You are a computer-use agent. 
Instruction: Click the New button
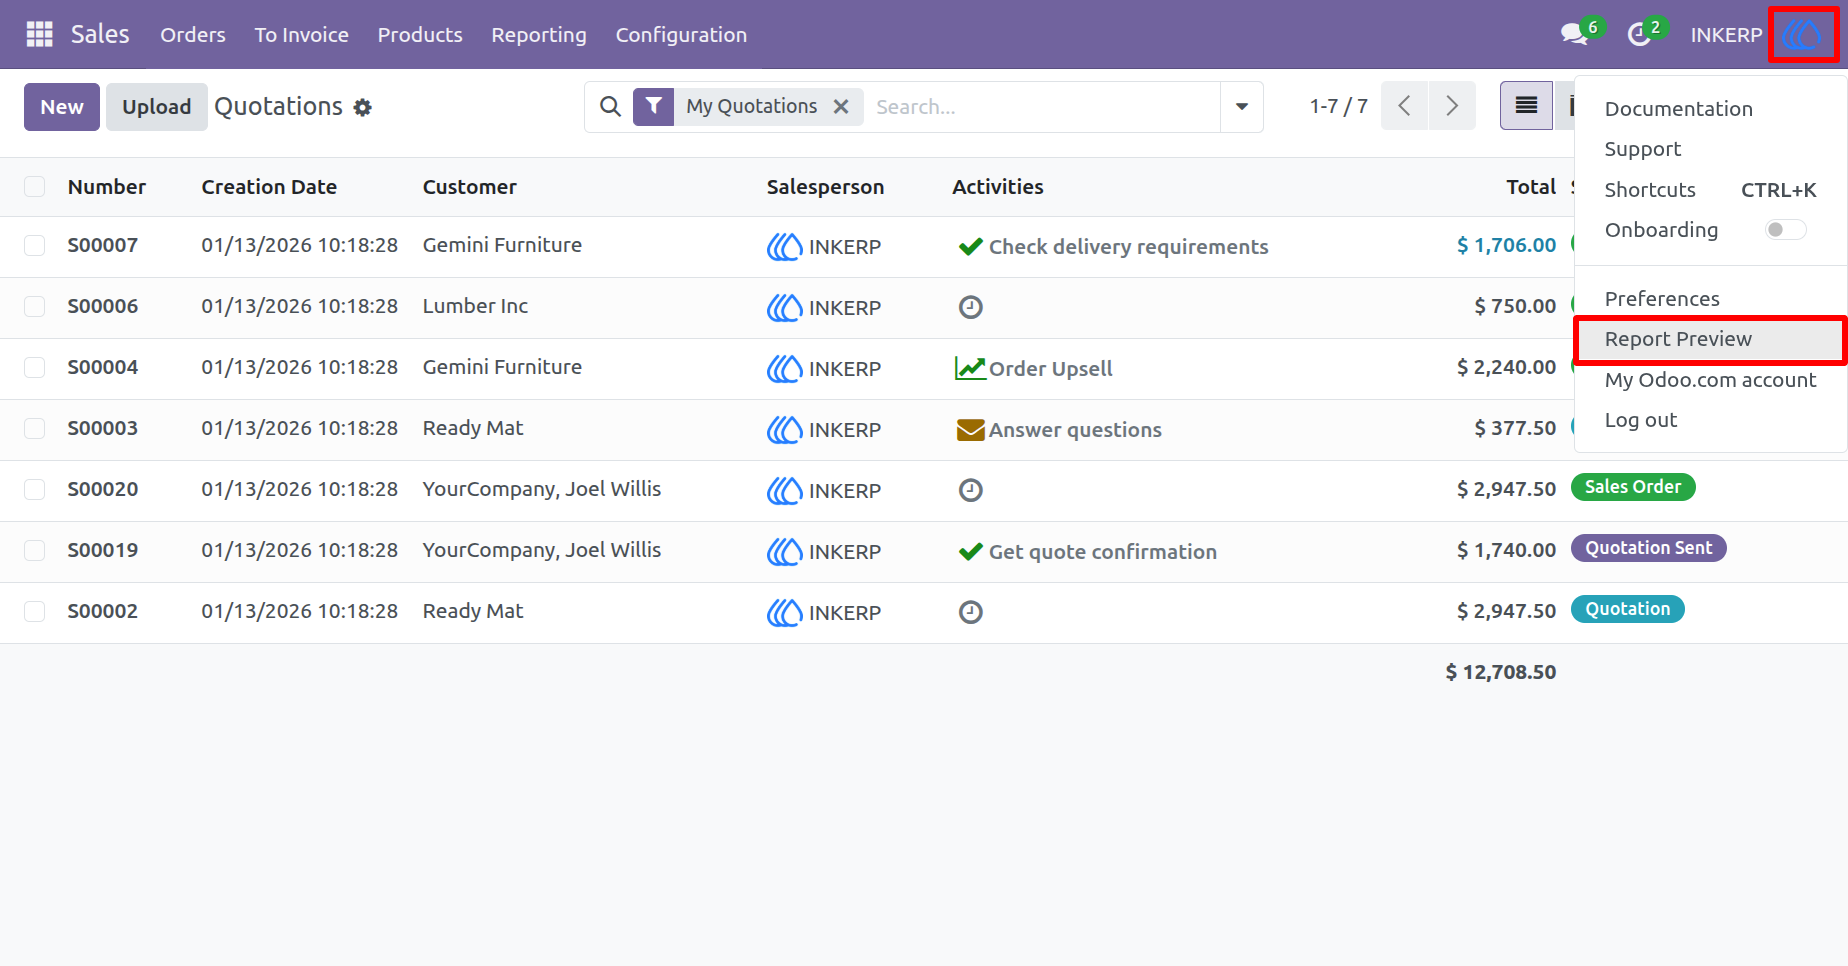point(62,107)
